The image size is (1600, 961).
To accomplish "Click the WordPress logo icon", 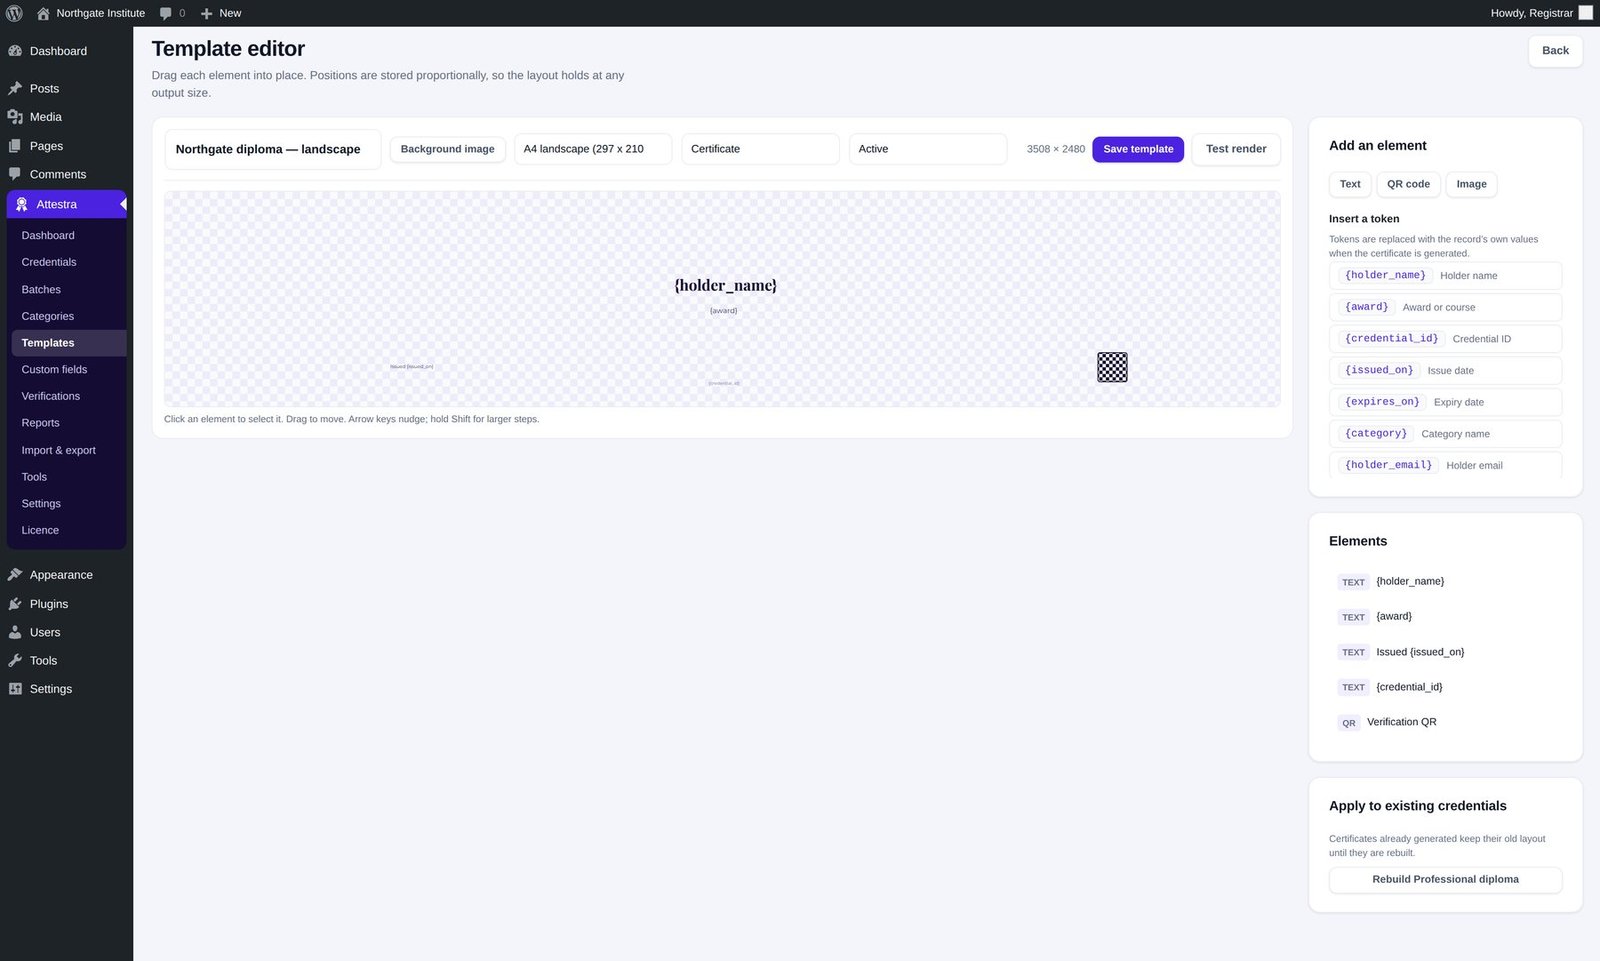I will 14,13.
